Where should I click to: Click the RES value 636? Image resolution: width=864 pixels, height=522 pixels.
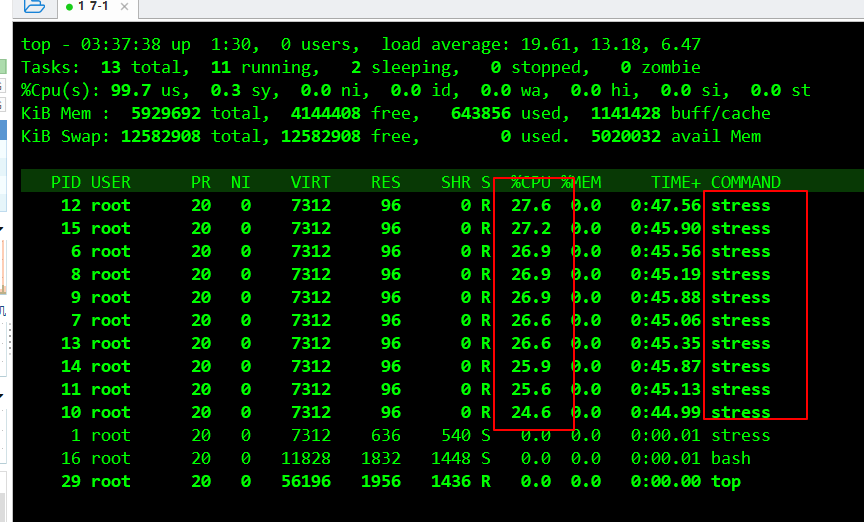click(x=386, y=435)
